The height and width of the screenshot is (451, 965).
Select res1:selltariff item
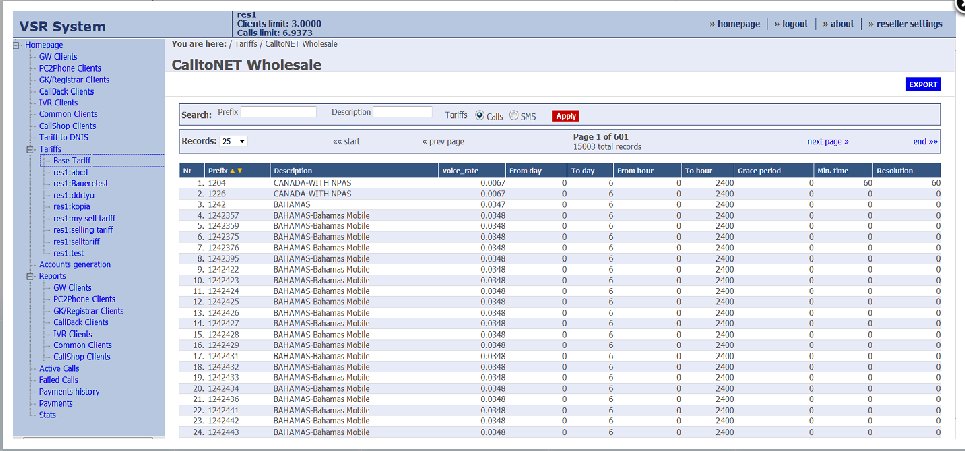click(x=76, y=242)
